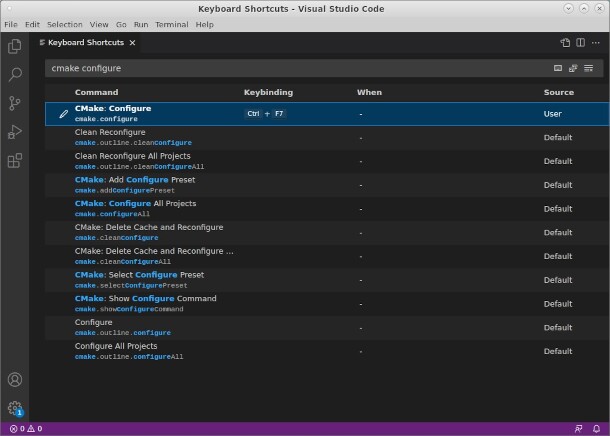
Task: Select the 'Clean Reconfigure' command row
Action: click(327, 138)
